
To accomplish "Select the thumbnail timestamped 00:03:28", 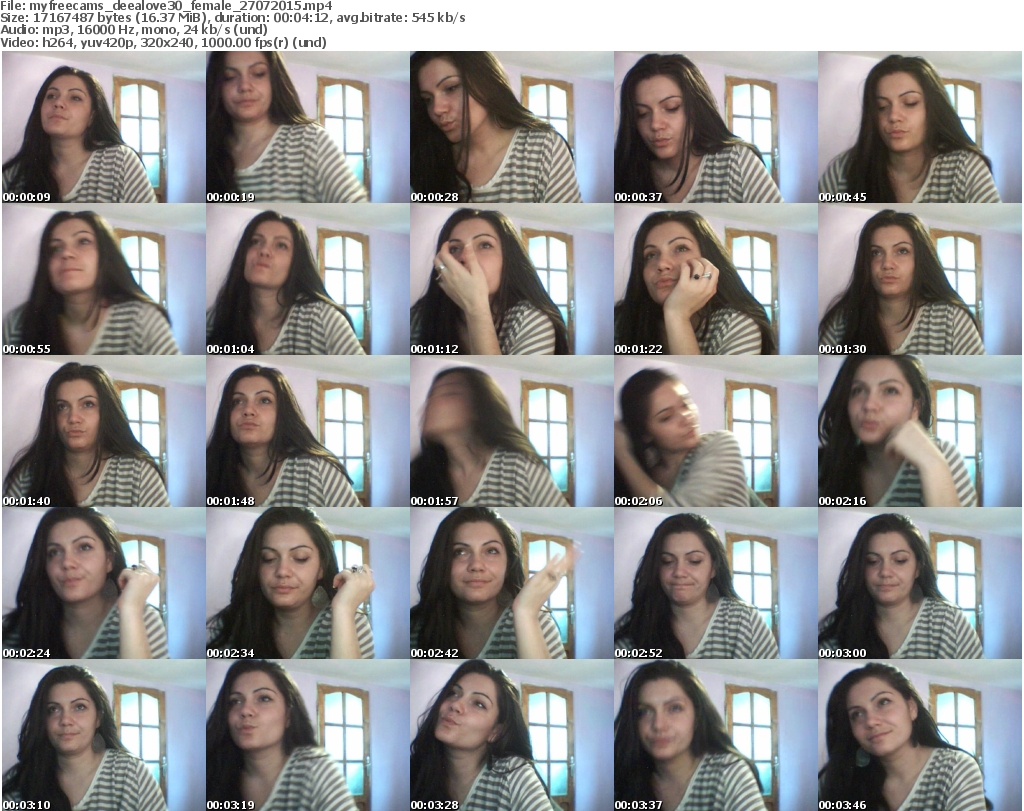I will pos(511,735).
